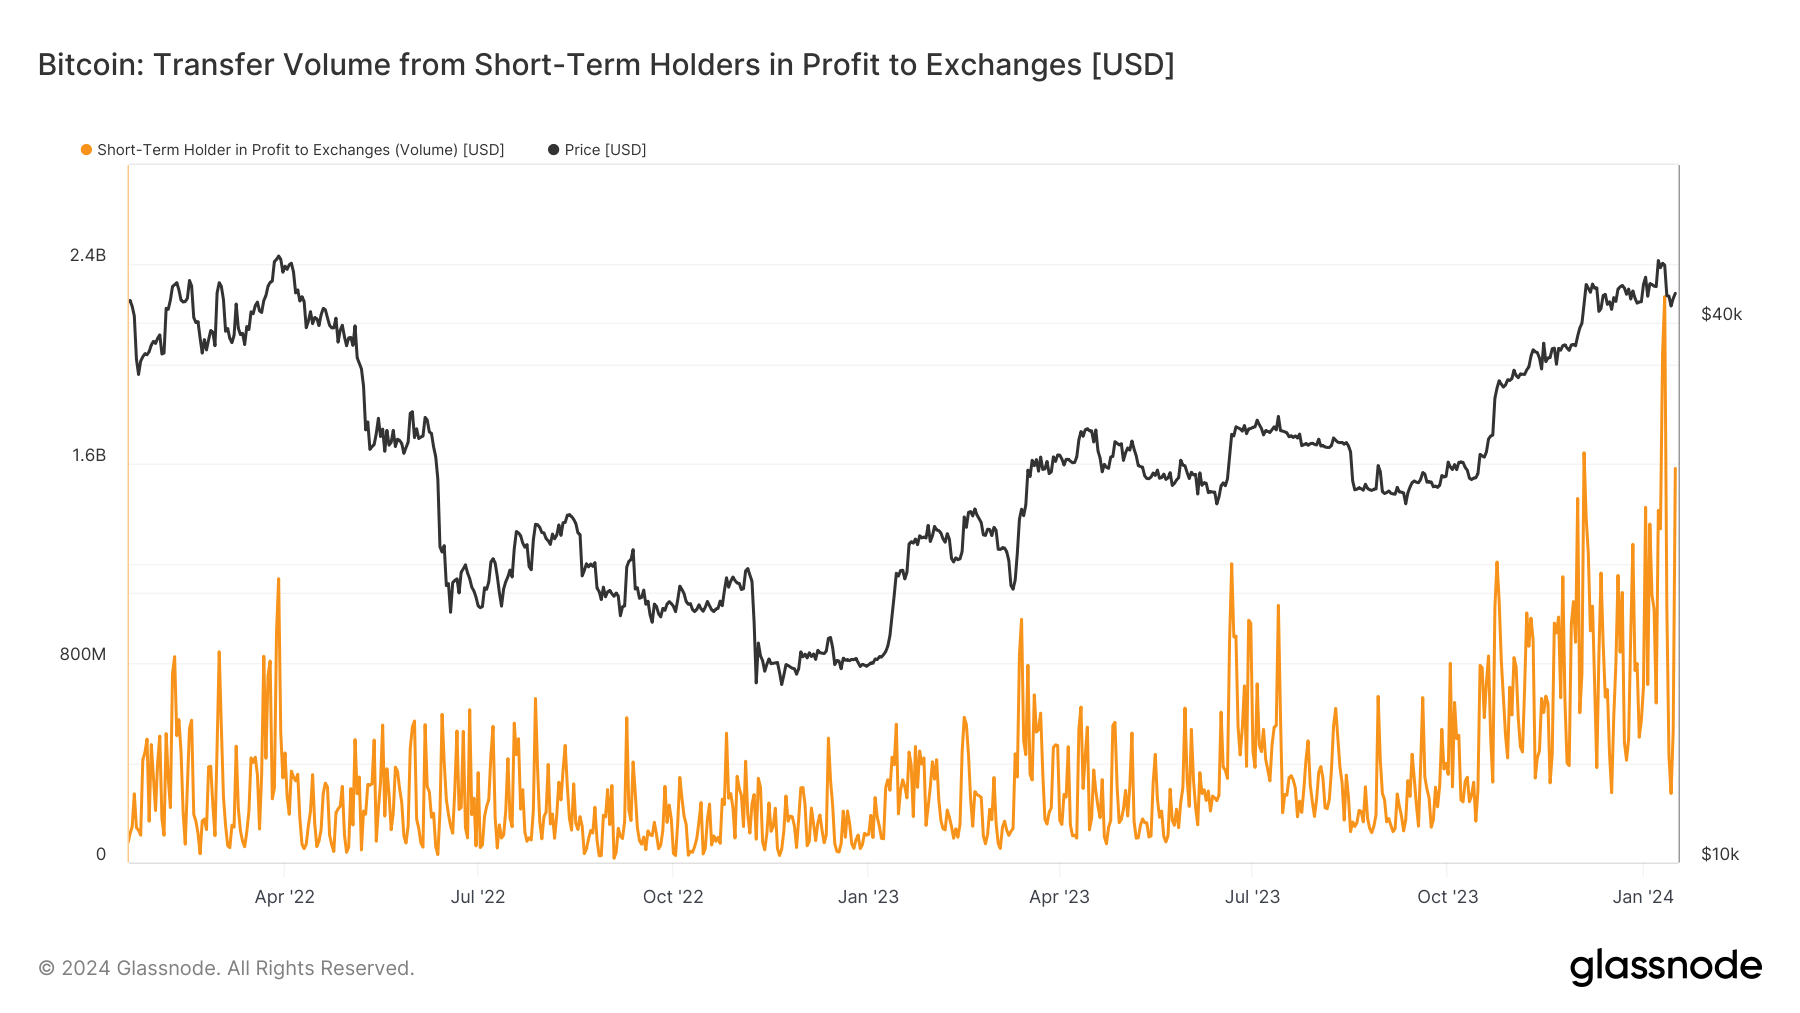Open the Glassnode copyright notice text
Screen dimensions: 1800x1013
click(226, 968)
